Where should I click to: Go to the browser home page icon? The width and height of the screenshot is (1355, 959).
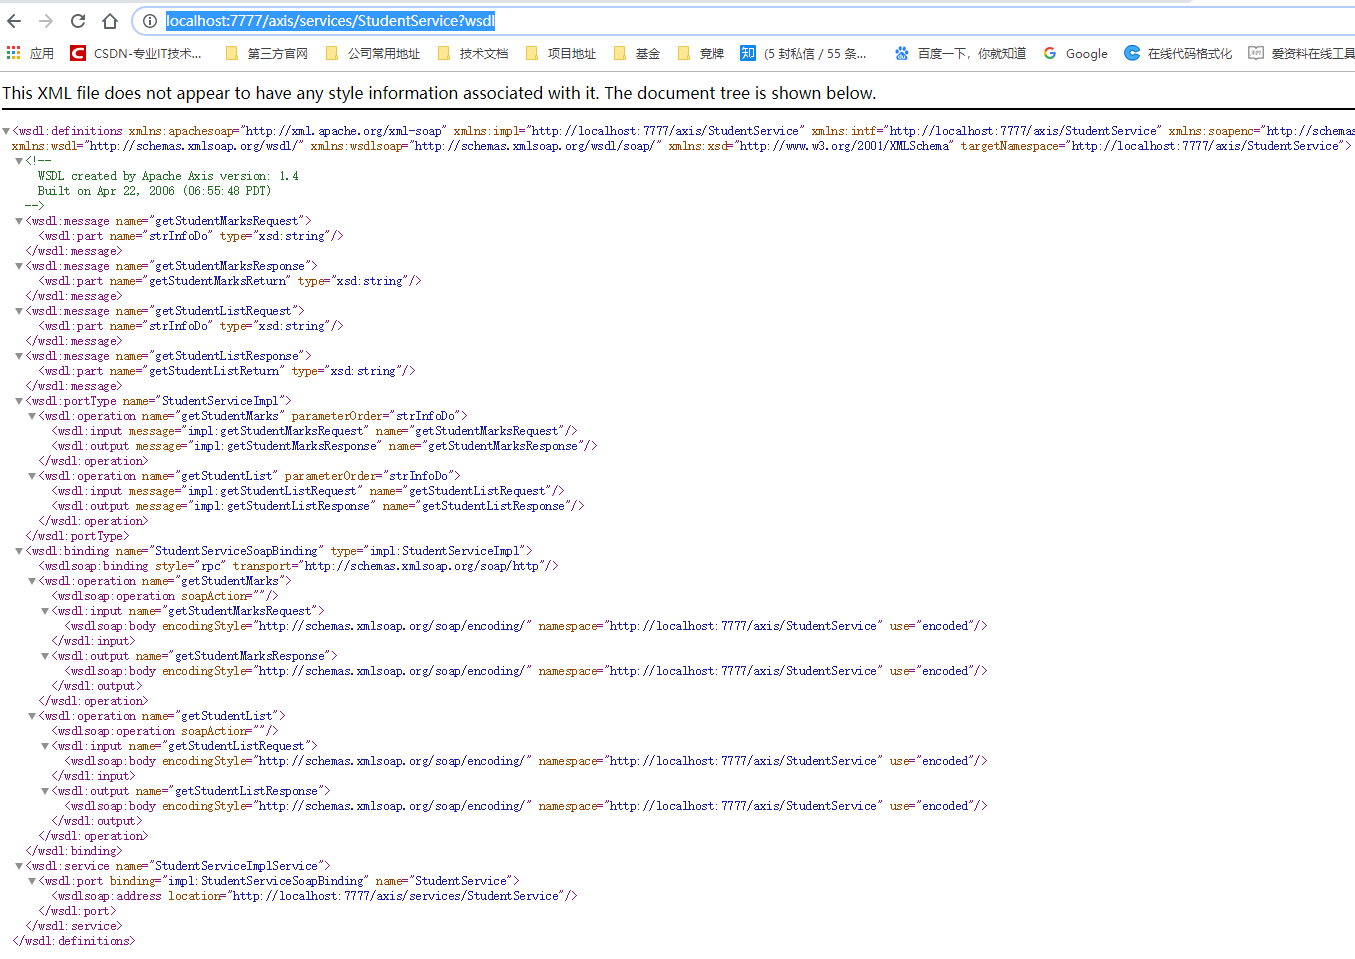click(110, 21)
